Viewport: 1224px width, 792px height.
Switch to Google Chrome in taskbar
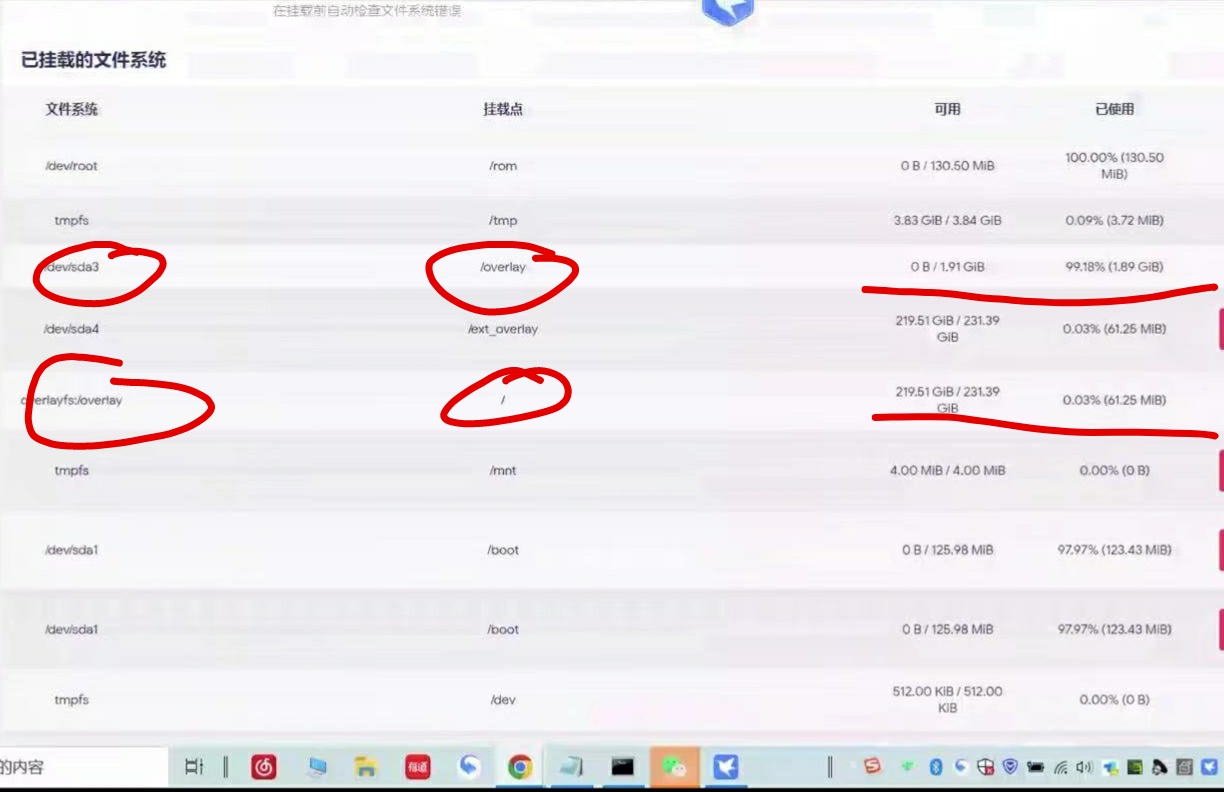[x=519, y=767]
